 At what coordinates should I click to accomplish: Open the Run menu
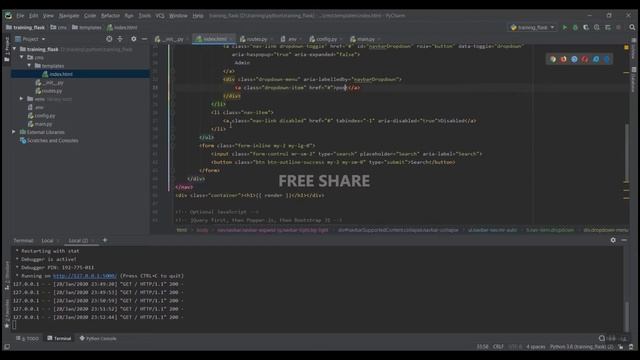(129, 16)
